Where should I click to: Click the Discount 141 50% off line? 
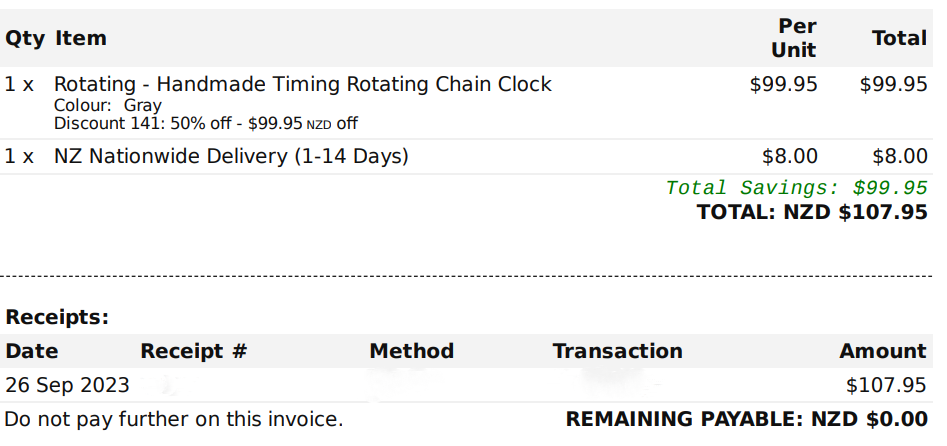206,124
